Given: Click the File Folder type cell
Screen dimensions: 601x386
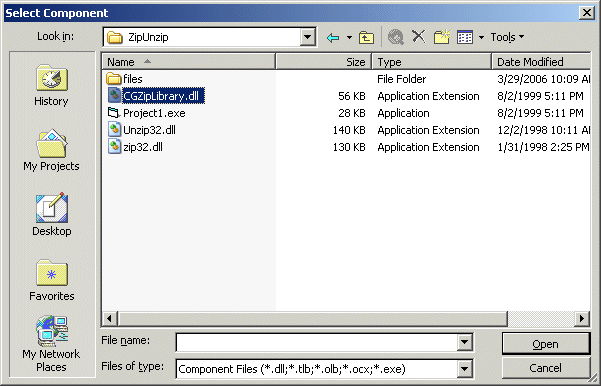Looking at the screenshot, I should tap(401, 79).
